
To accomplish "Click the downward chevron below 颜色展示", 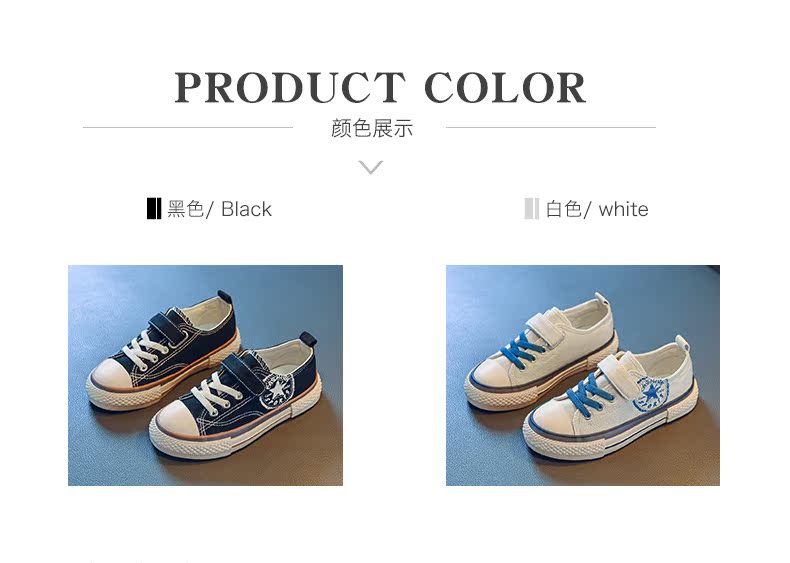I will click(x=371, y=167).
